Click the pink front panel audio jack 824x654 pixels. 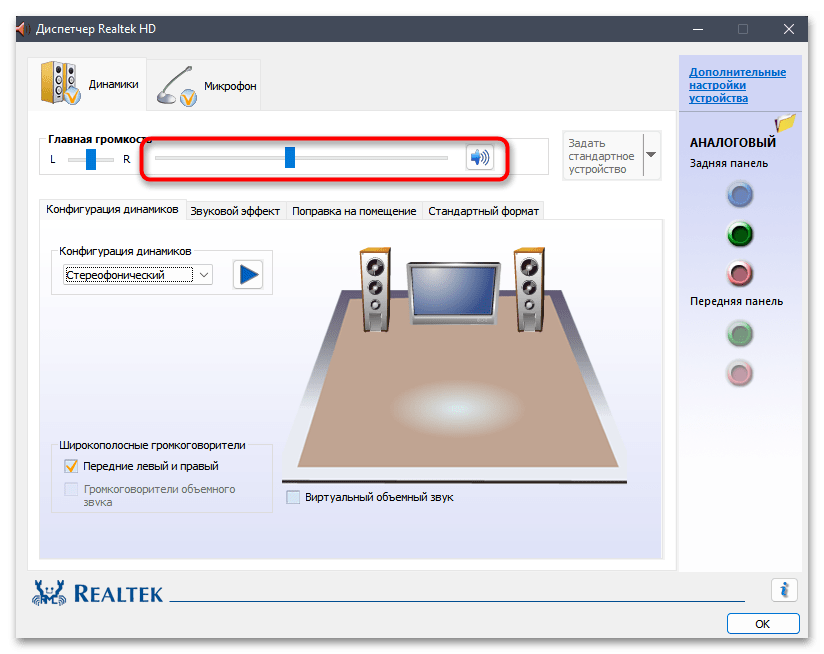[740, 373]
